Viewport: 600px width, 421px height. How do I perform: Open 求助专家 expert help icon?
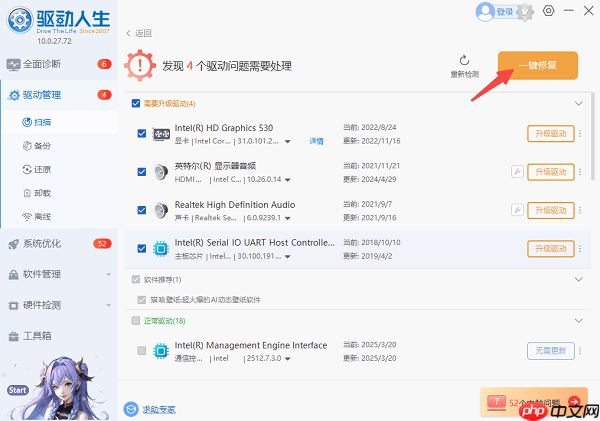(x=131, y=408)
